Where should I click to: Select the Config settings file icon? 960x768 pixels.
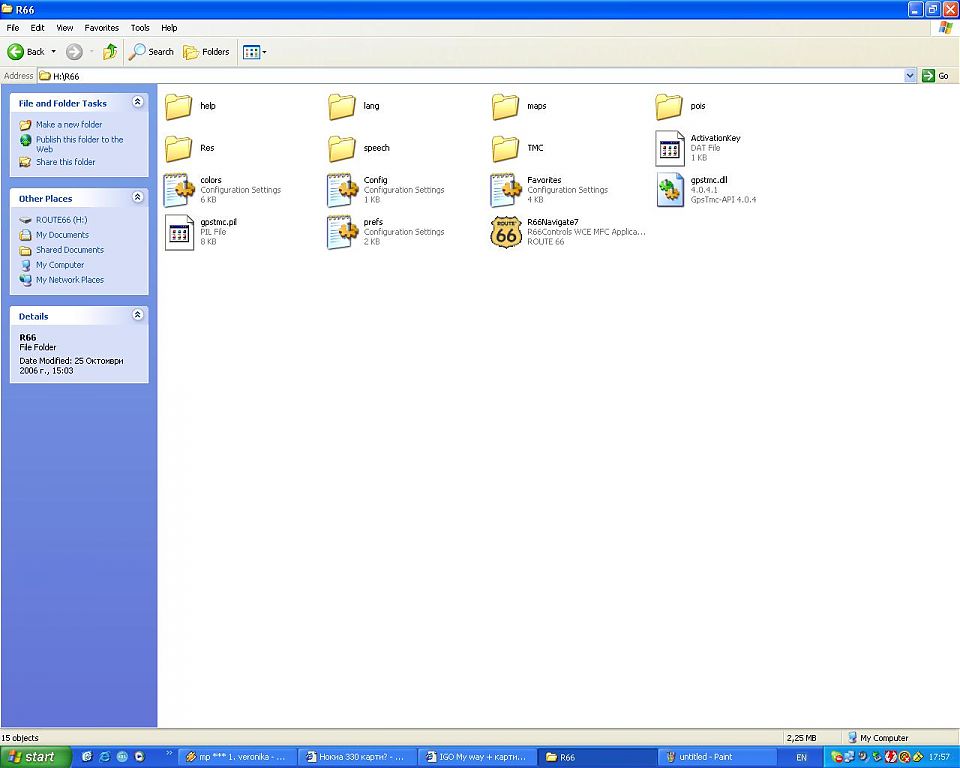[342, 190]
